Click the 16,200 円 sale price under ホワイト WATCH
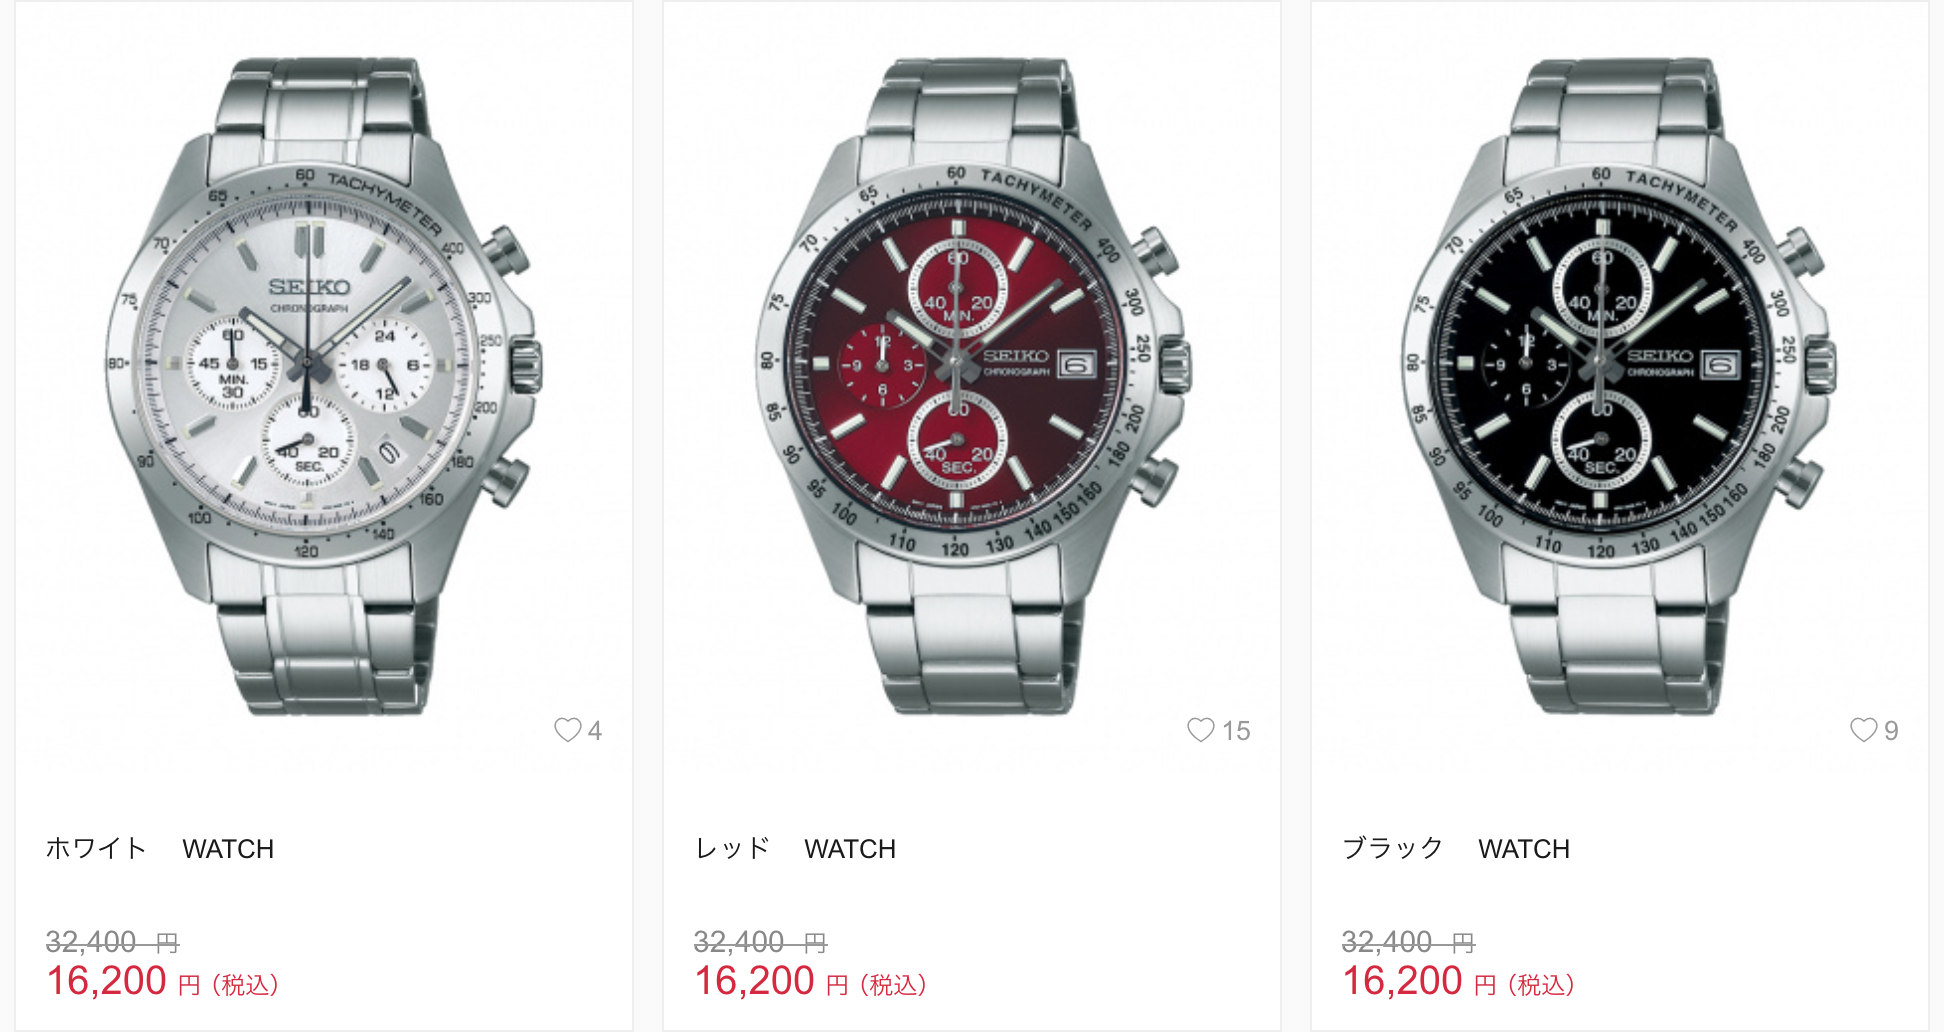 click(x=123, y=982)
